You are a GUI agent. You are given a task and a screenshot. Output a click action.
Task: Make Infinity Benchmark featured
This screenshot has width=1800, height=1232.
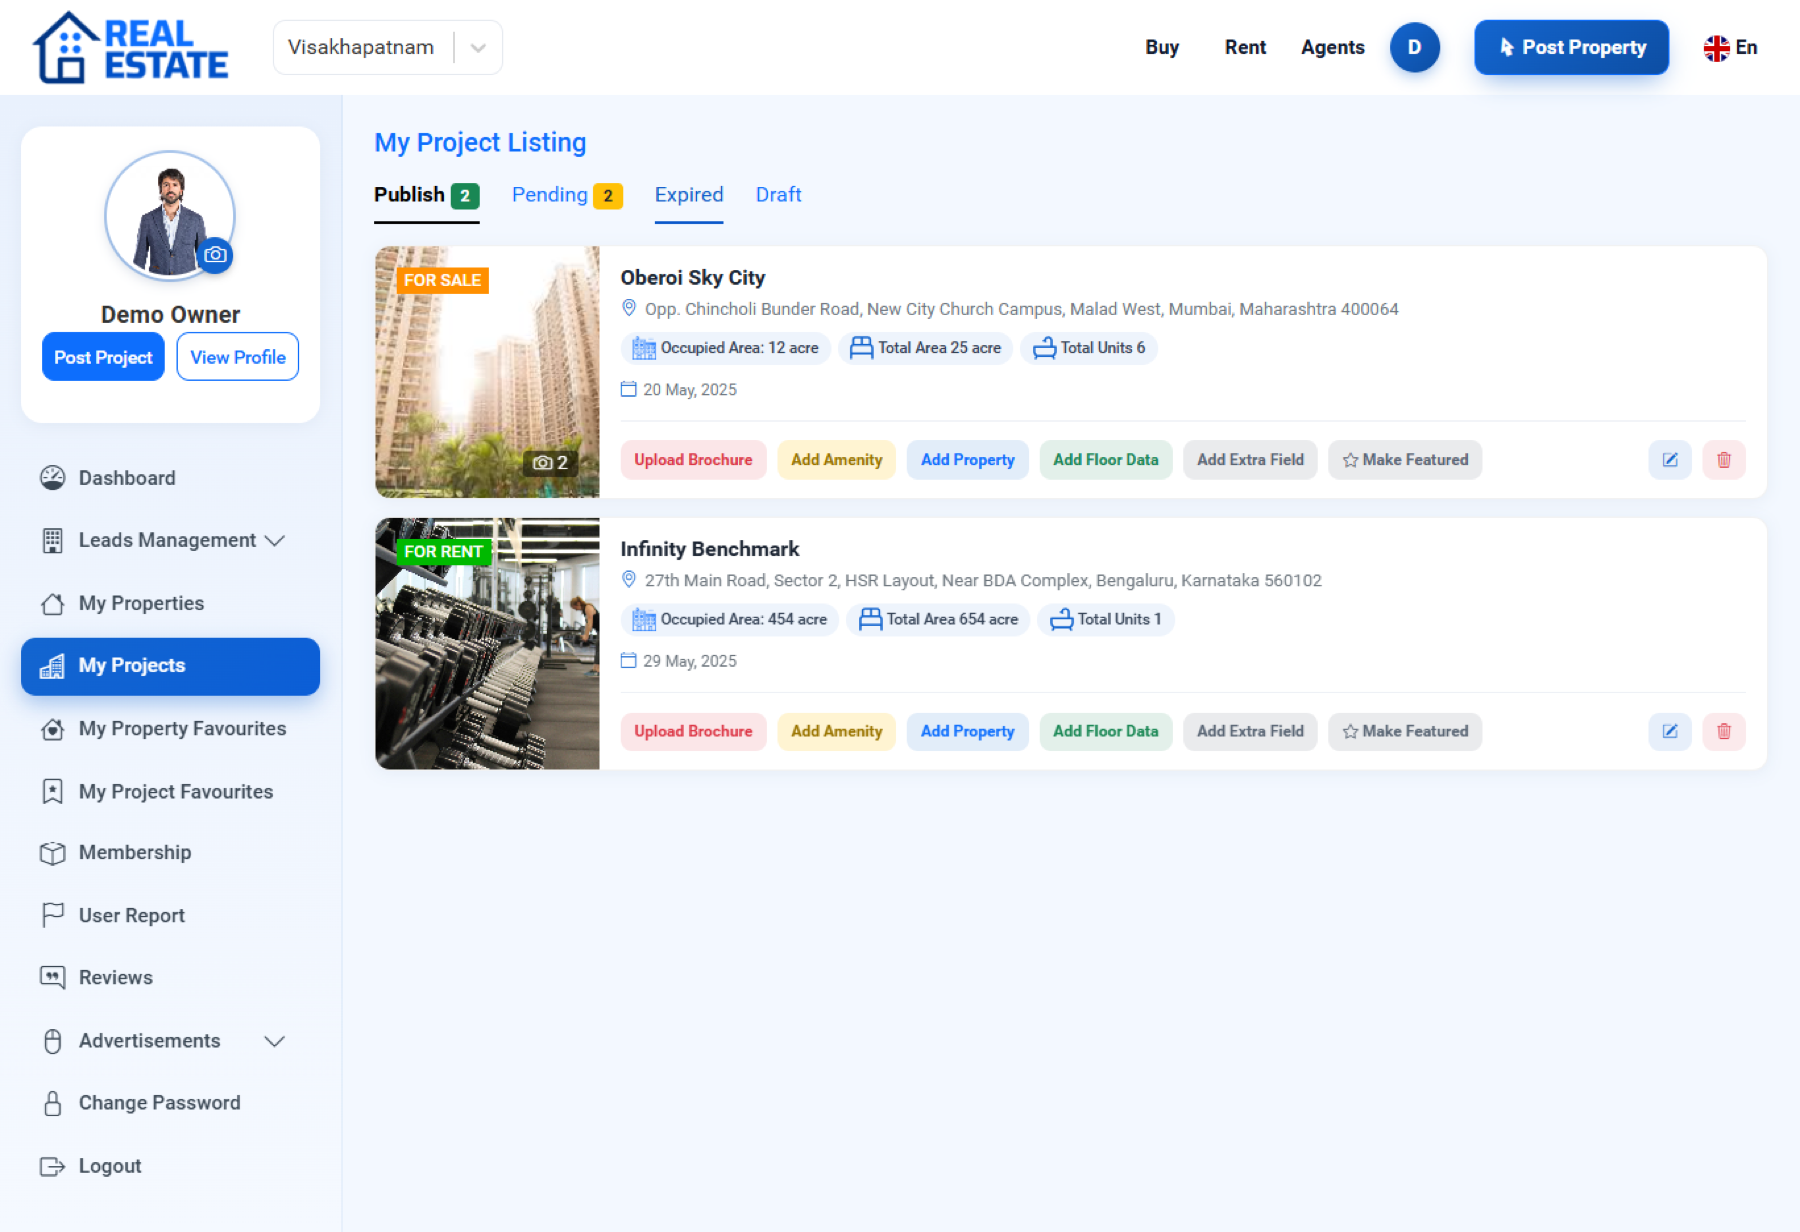[1404, 731]
